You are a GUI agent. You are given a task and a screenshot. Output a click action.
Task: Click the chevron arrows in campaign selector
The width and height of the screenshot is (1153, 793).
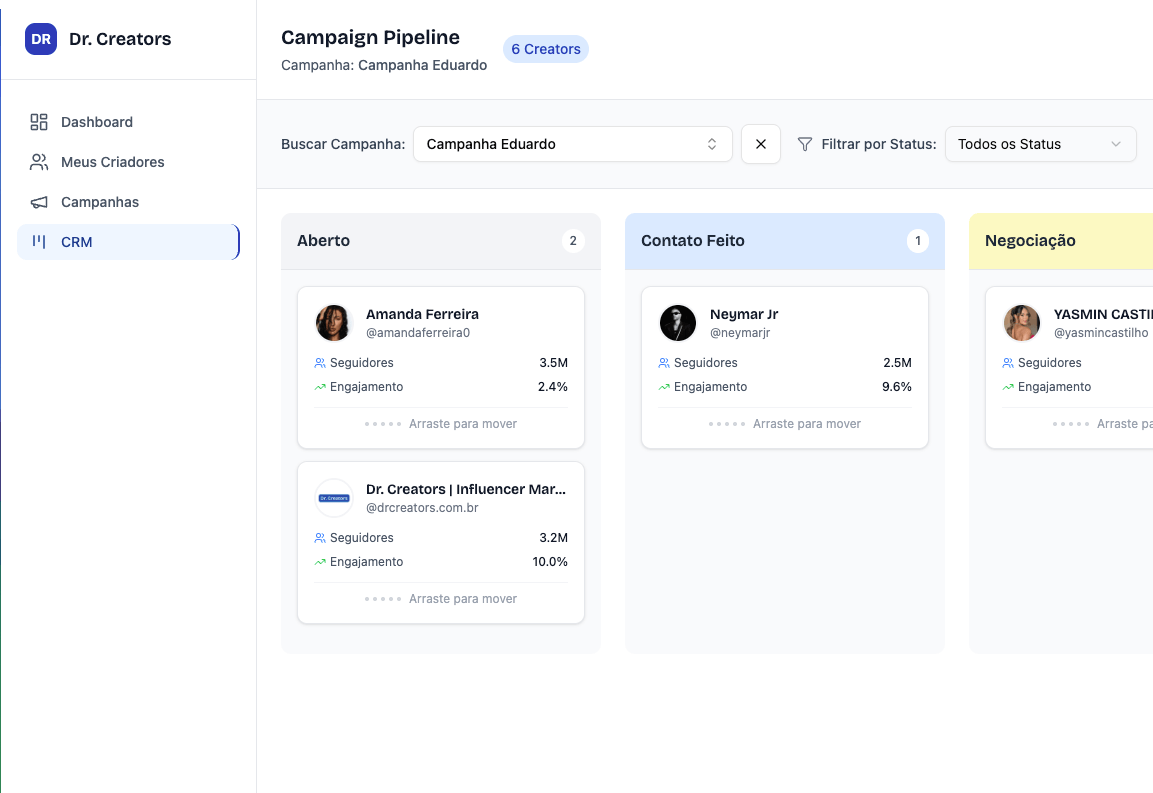(x=712, y=144)
